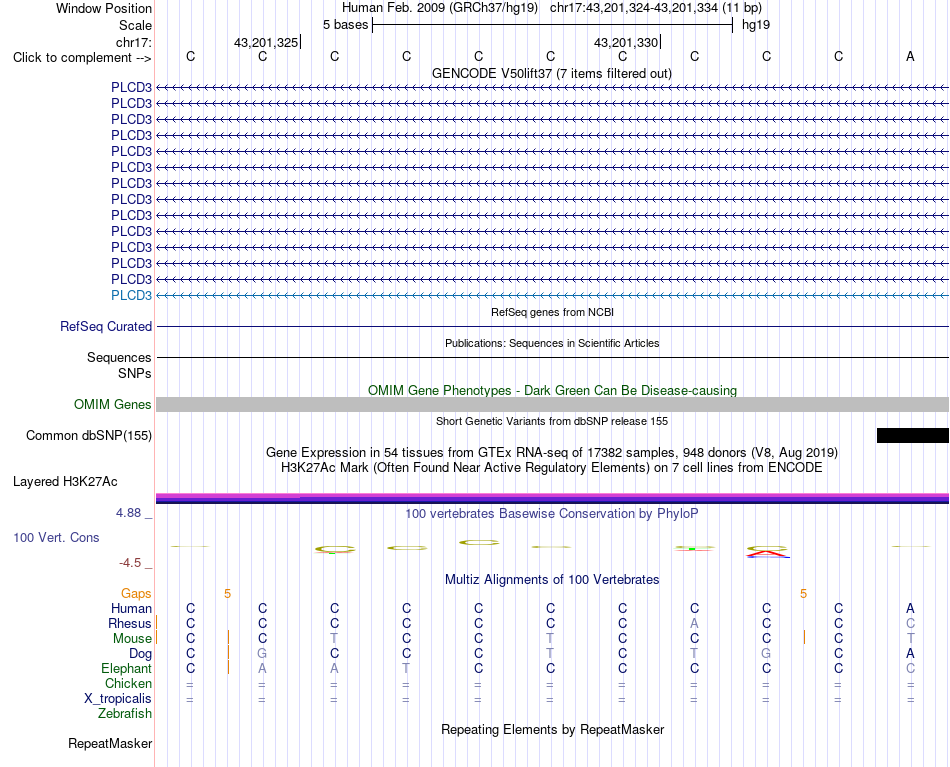Click the 'Click to complement -->' label
Image resolution: width=950 pixels, height=767 pixels.
(82, 58)
